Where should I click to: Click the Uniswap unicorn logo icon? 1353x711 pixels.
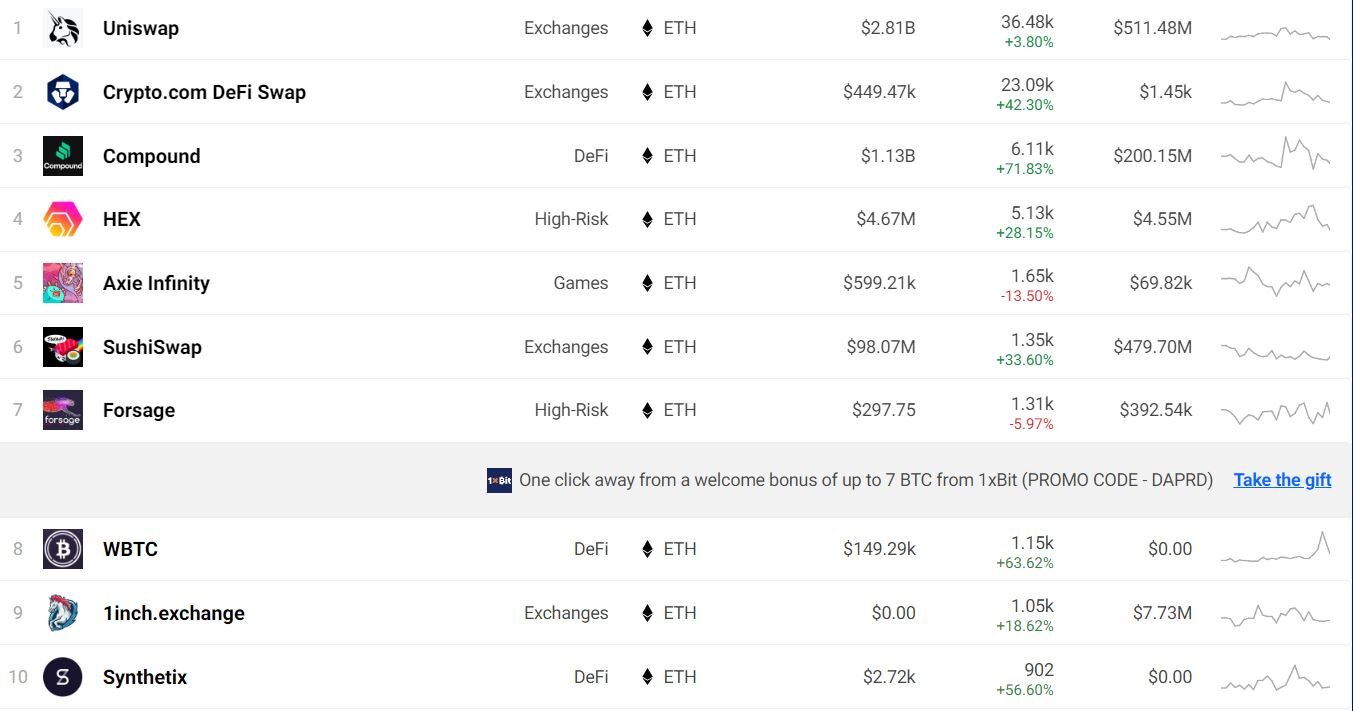click(63, 28)
